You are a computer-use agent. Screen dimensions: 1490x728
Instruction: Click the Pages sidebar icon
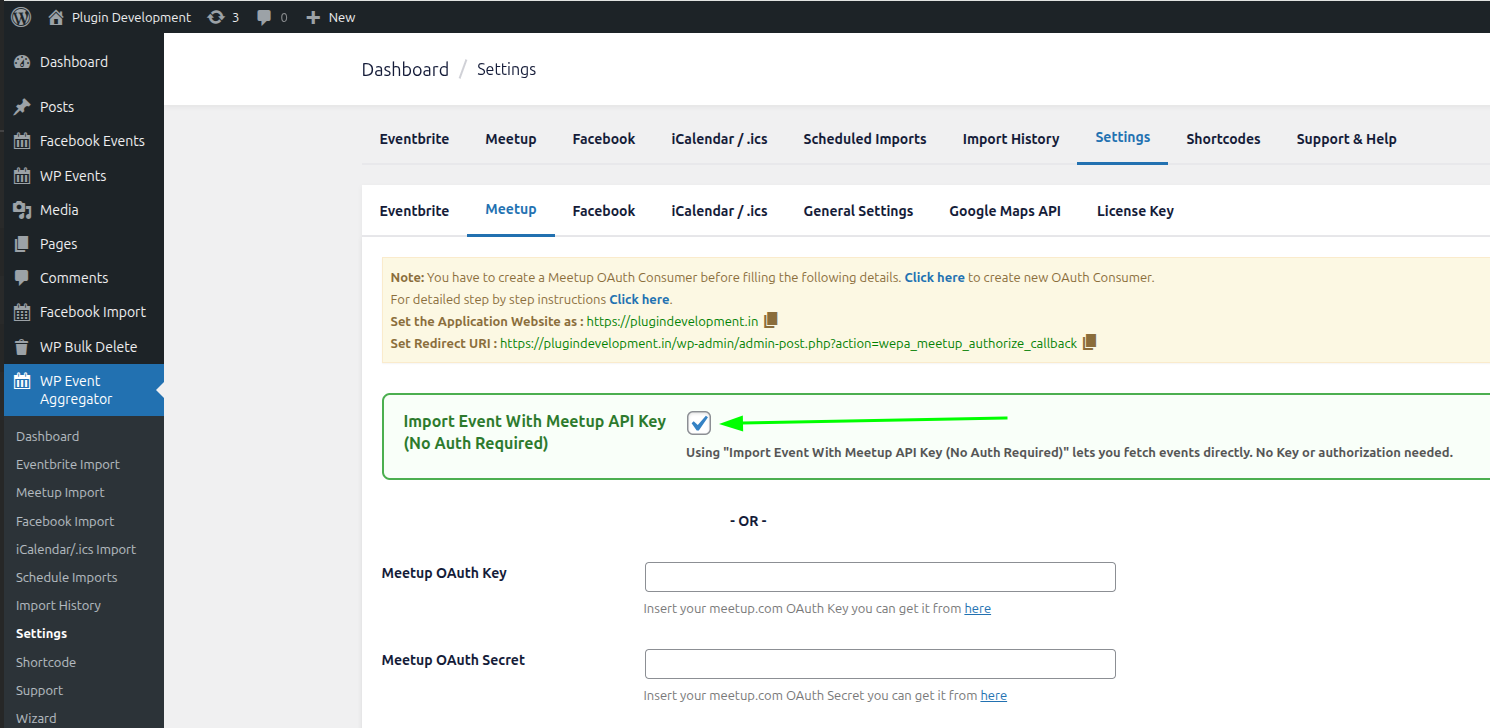(x=22, y=243)
